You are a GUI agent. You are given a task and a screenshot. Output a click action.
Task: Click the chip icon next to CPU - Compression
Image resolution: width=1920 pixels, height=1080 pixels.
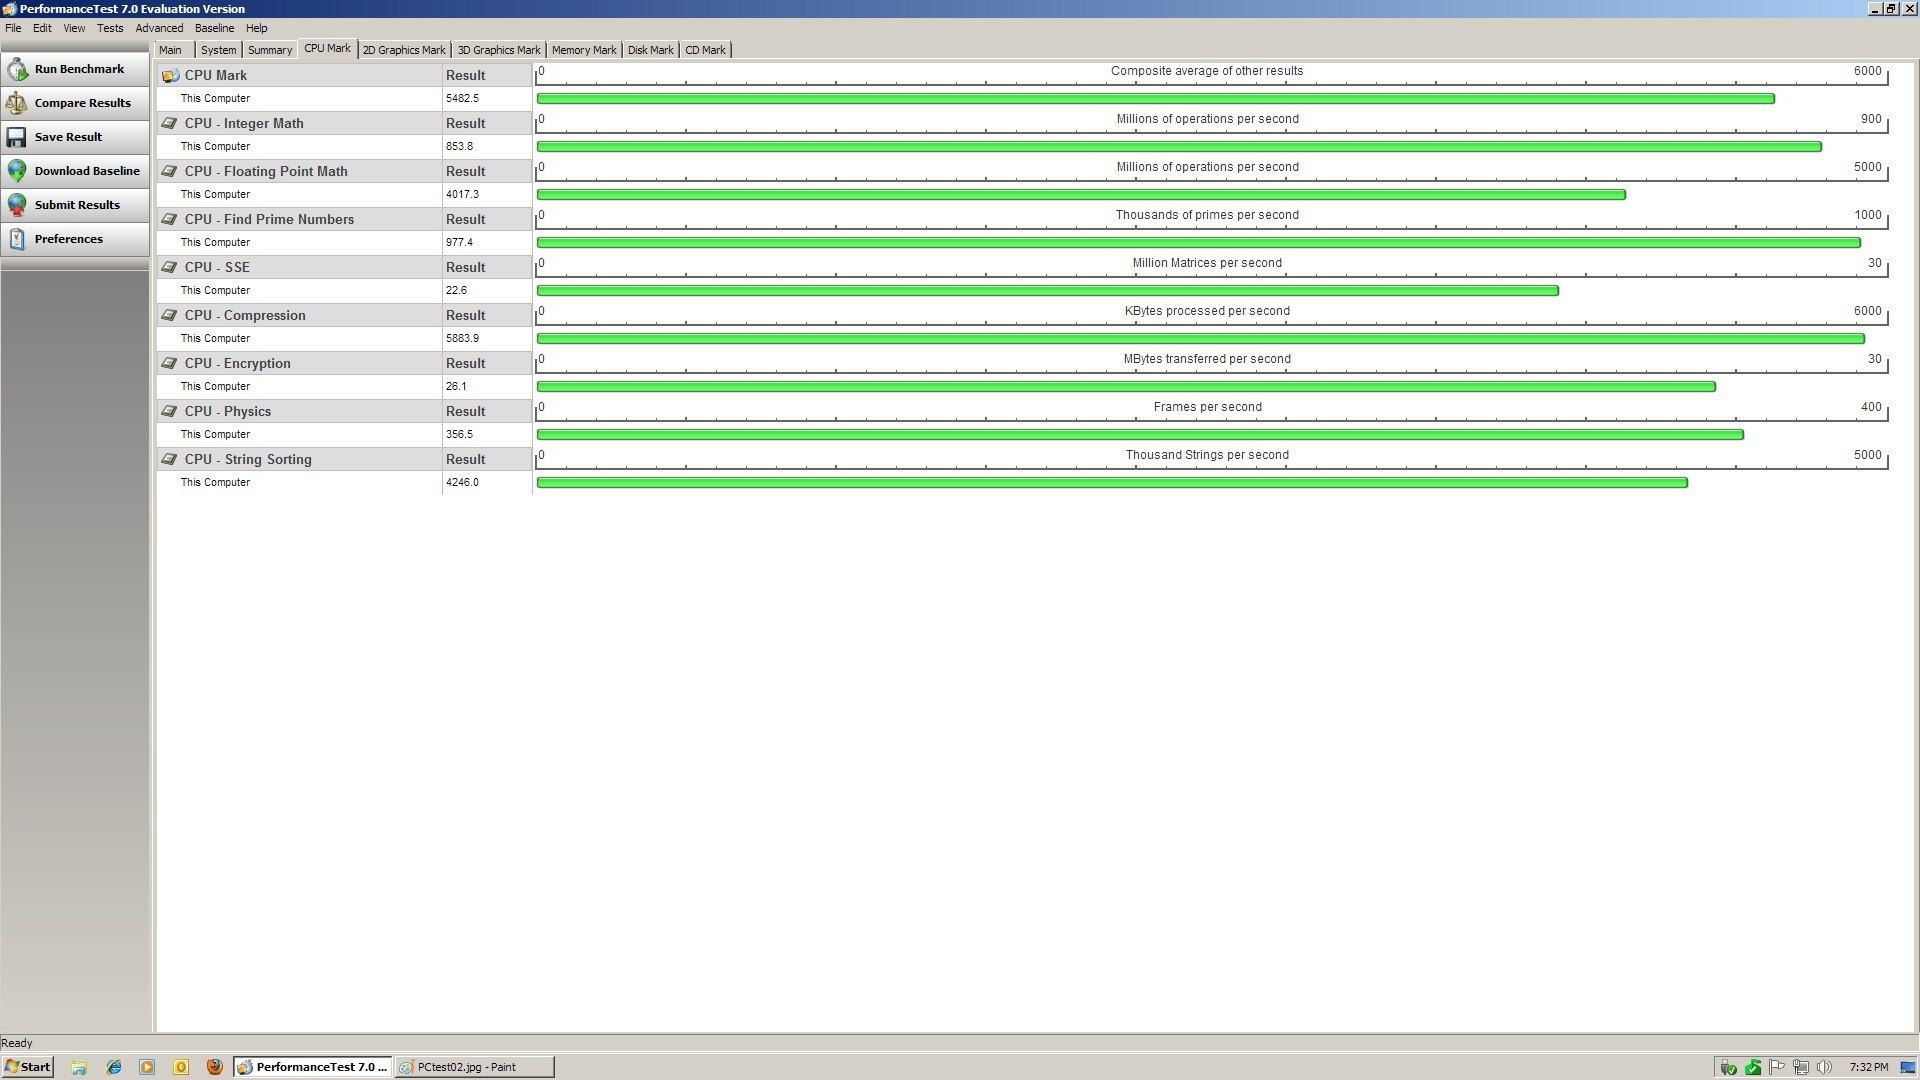(170, 315)
